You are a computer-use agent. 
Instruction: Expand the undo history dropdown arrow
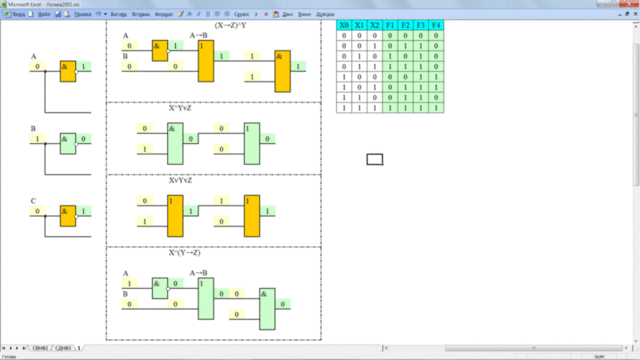coord(105,14)
